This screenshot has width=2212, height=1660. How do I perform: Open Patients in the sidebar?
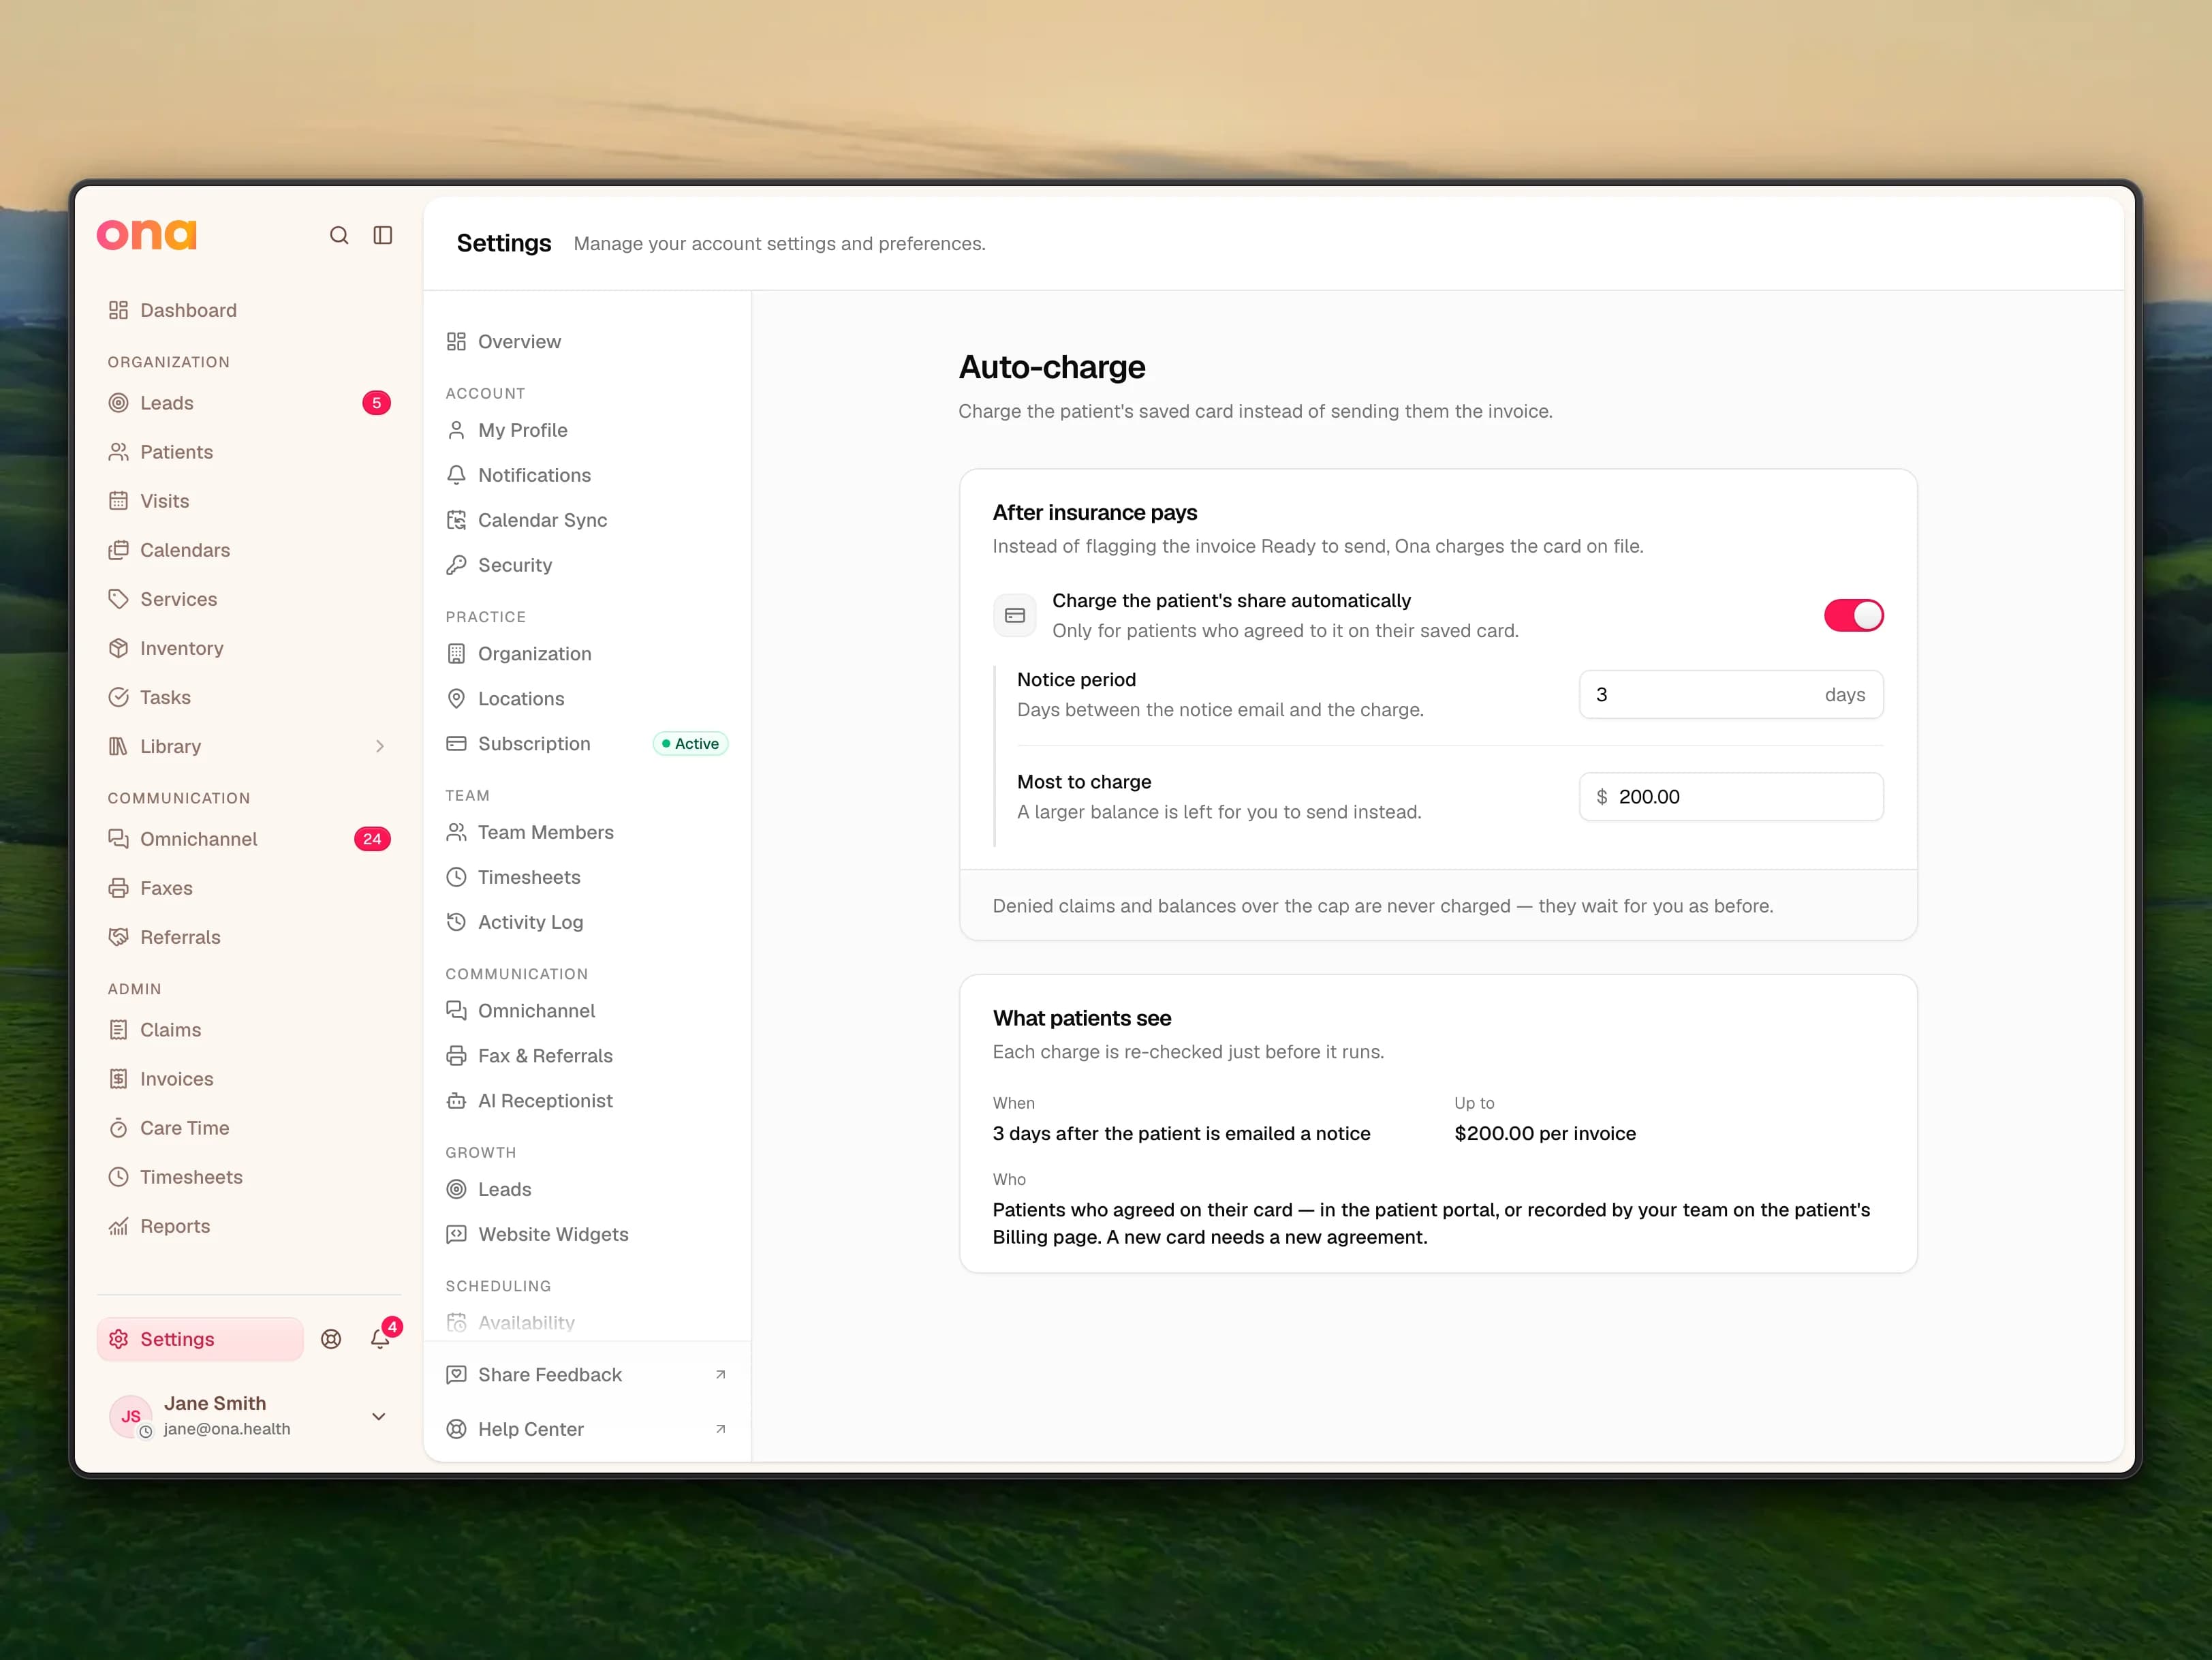(249, 452)
